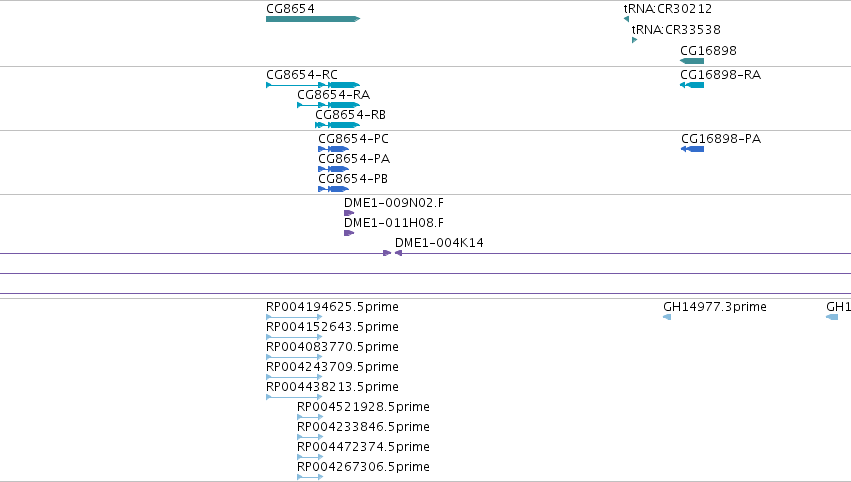Select the tRNA:CR30212 label

(668, 9)
